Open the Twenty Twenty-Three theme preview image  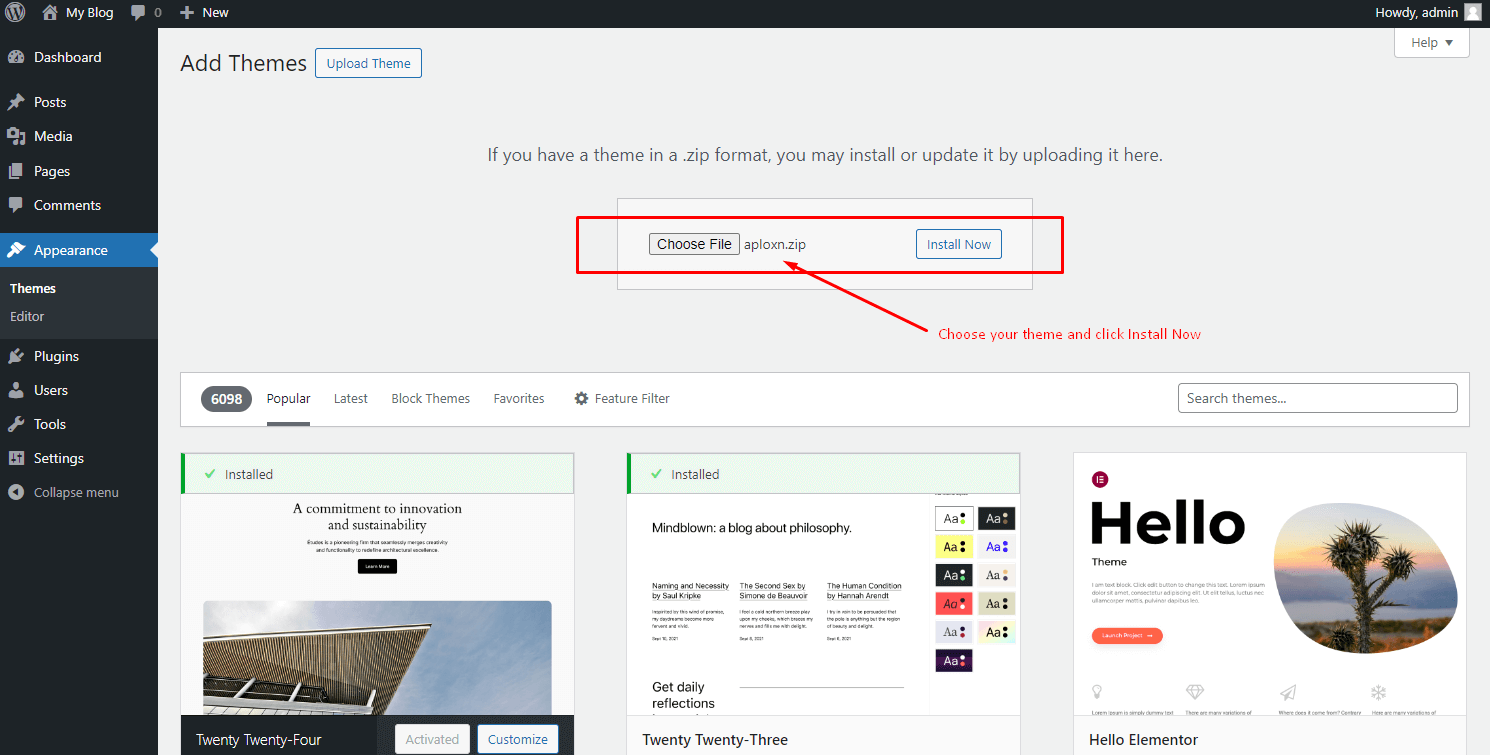[x=823, y=604]
